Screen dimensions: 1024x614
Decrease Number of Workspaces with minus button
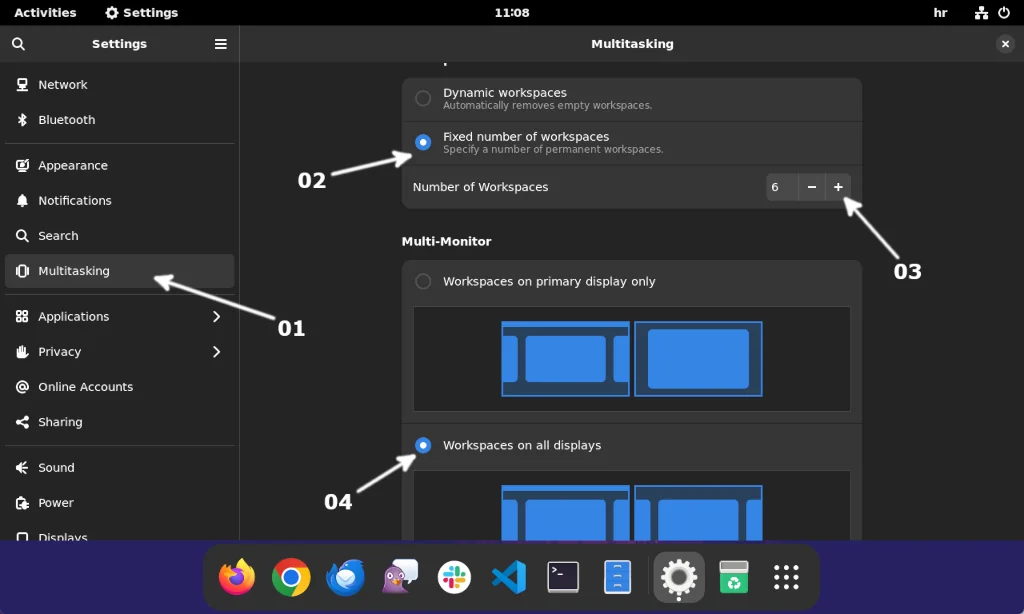tap(811, 187)
